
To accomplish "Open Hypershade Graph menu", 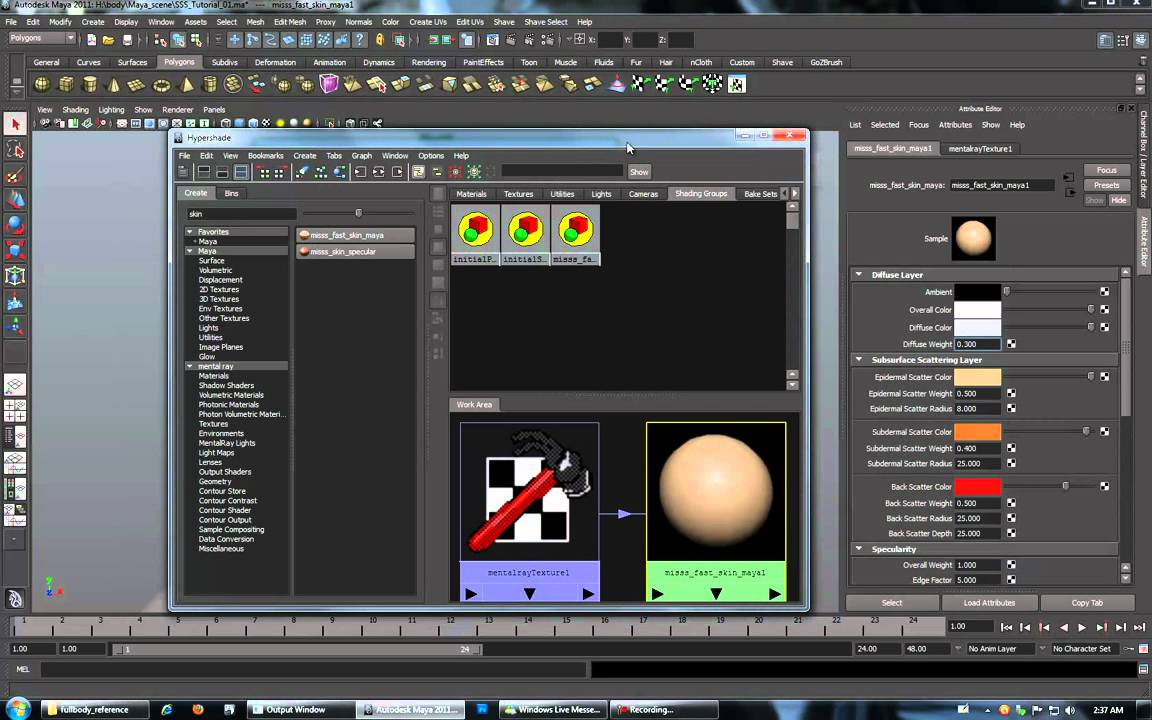I will pos(361,156).
